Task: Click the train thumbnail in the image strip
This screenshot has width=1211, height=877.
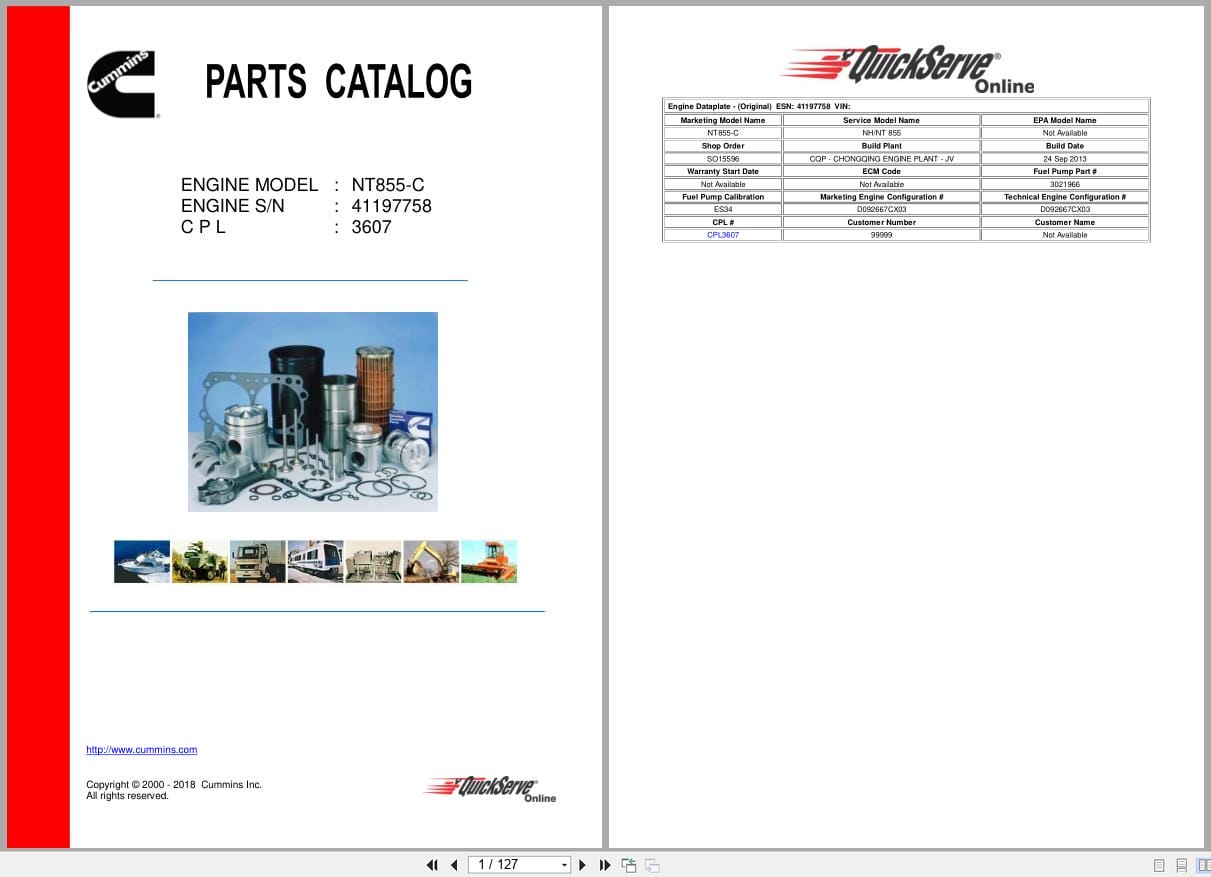Action: click(315, 562)
